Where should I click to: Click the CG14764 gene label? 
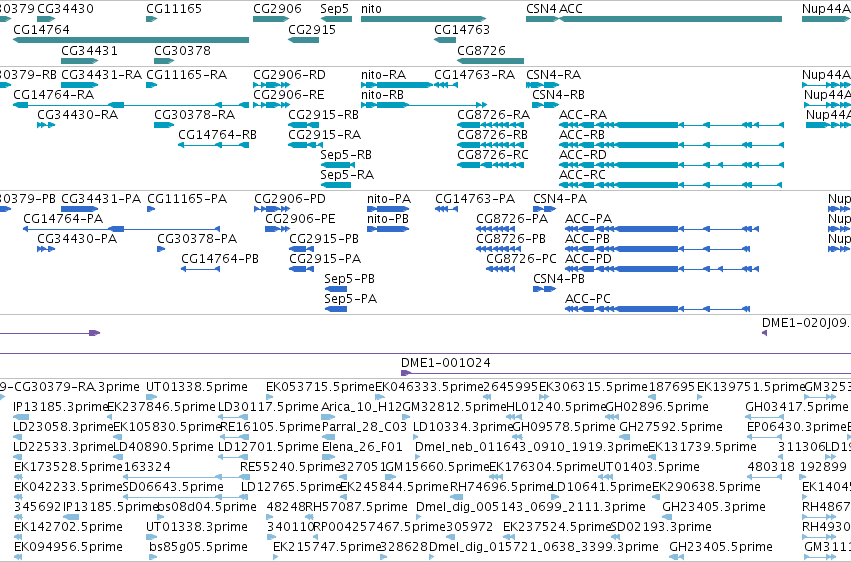click(41, 29)
